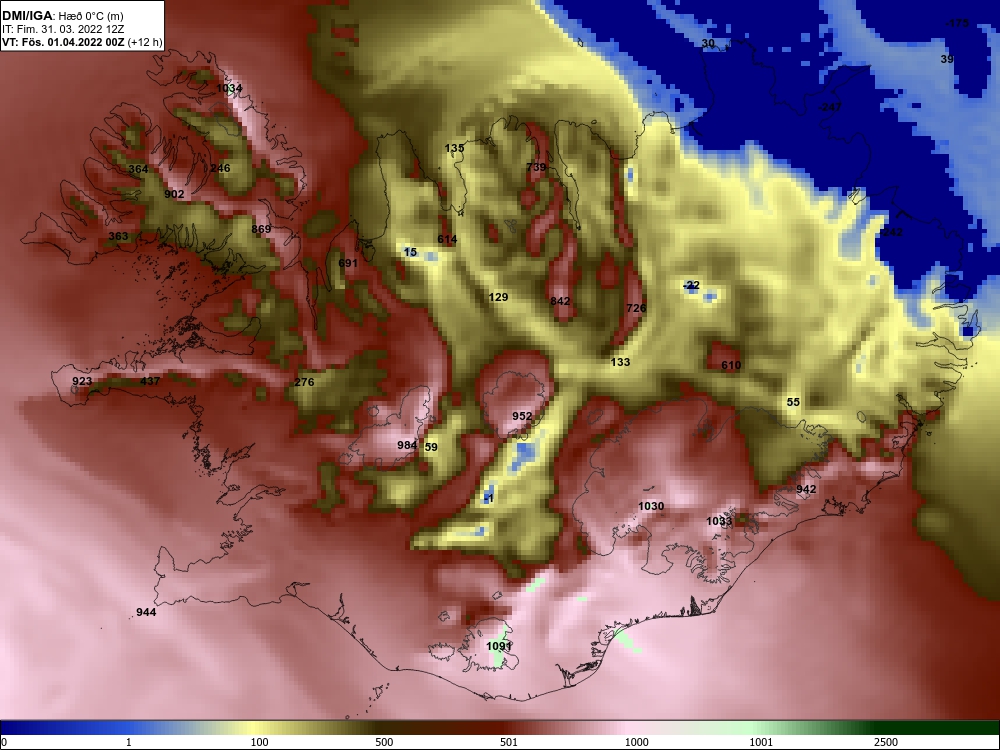Image resolution: width=1000 pixels, height=750 pixels.
Task: Select the 135 map value
Action: [454, 148]
